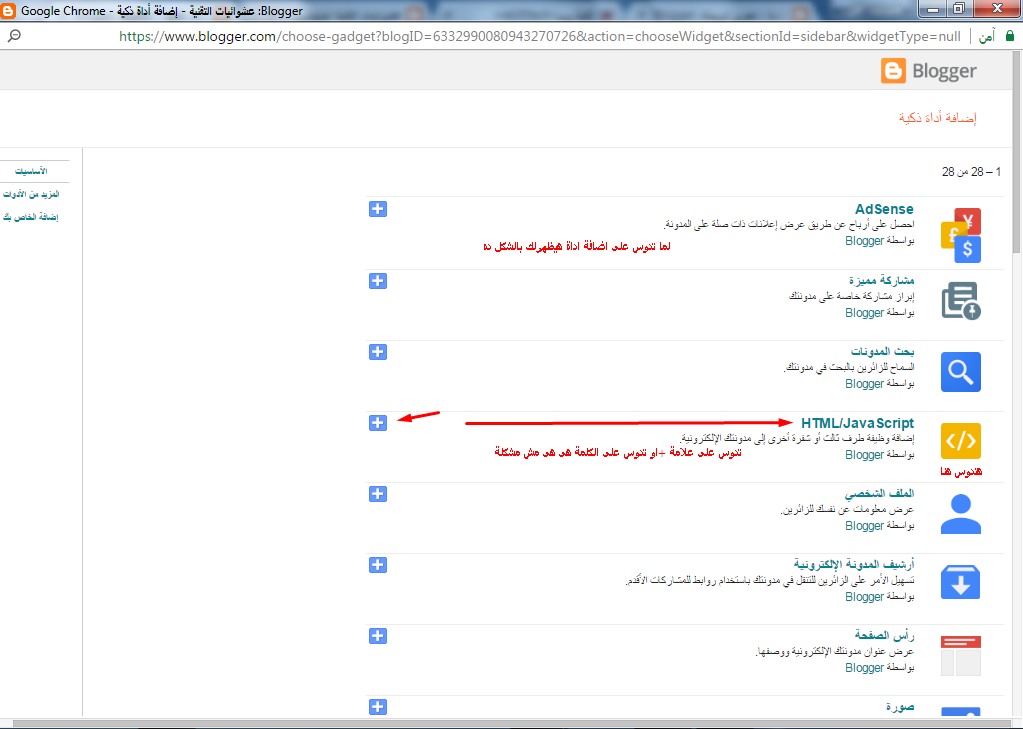Click Blogger author link under HTML/JavaScript
1023x729 pixels.
click(x=864, y=455)
